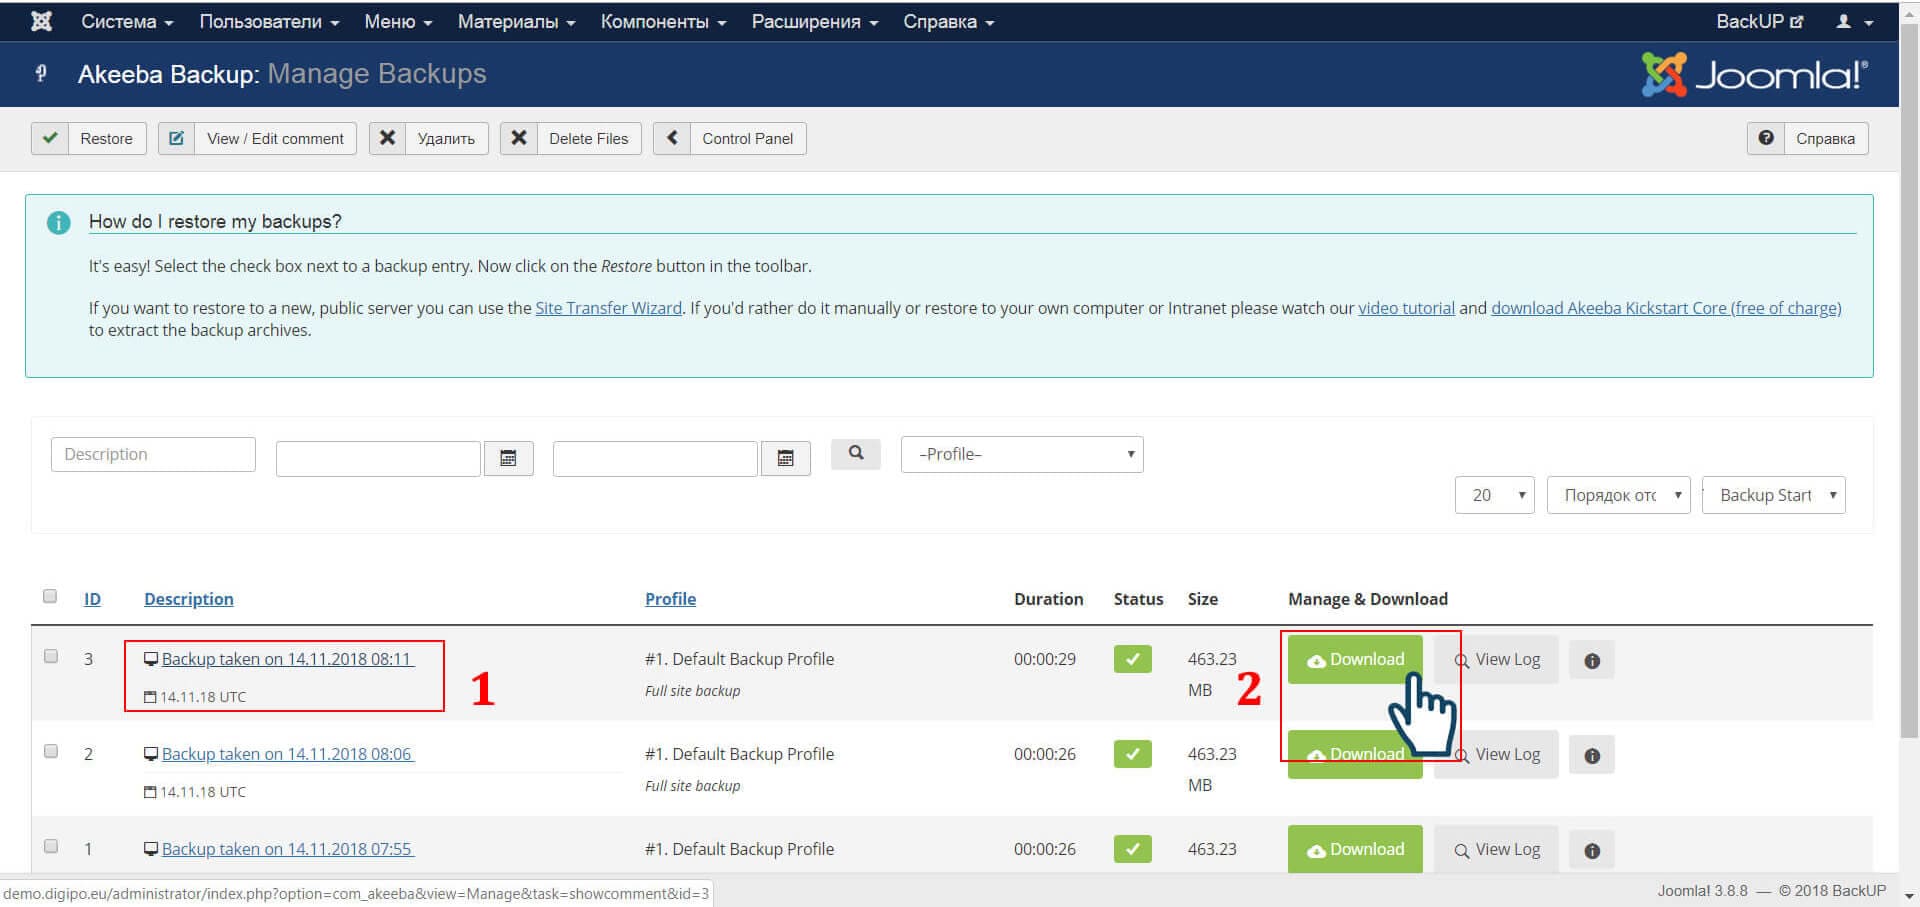1920x907 pixels.
Task: Click the magnifier search button in the filters
Action: tap(855, 453)
